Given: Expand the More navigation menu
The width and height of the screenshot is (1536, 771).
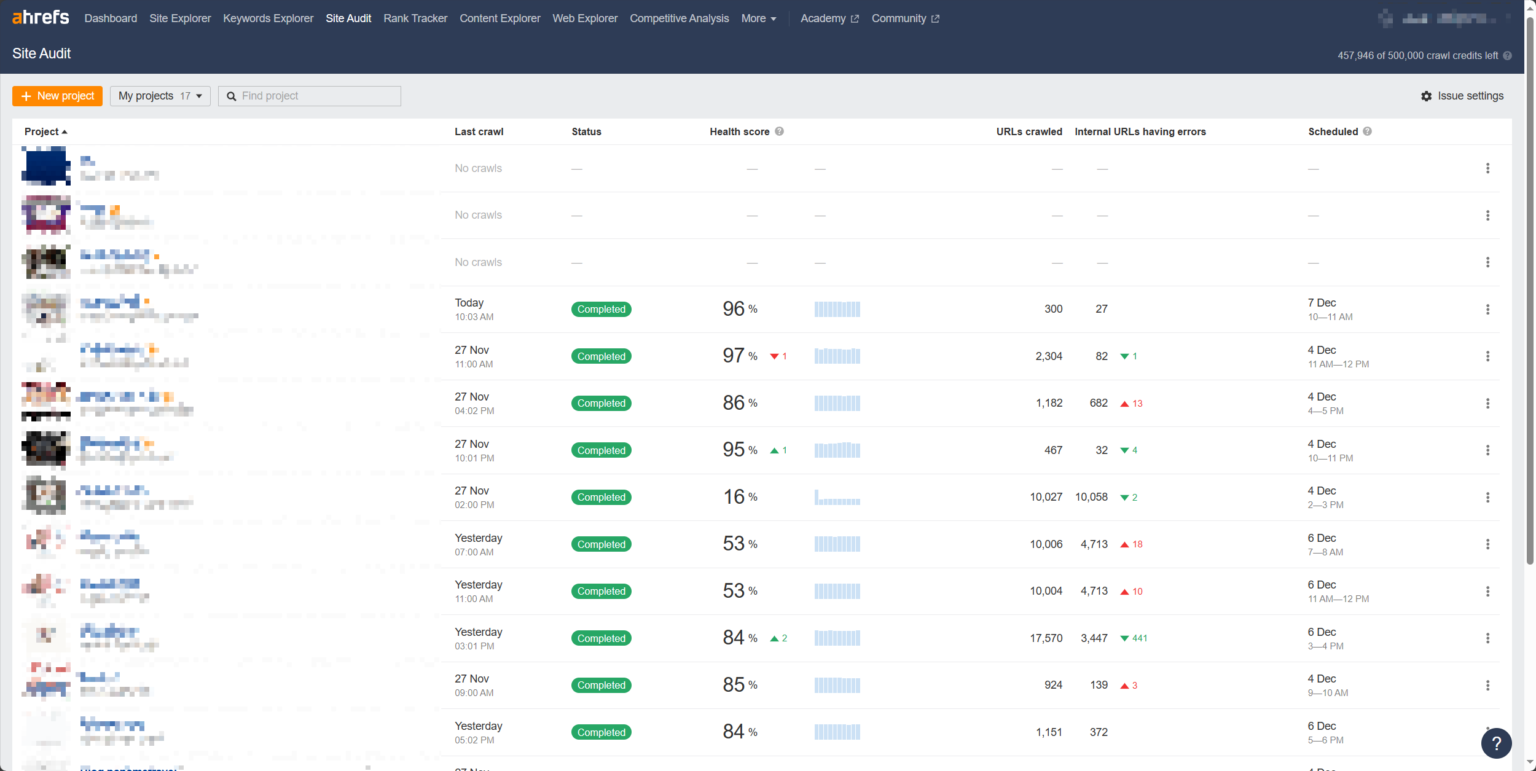Looking at the screenshot, I should point(758,18).
